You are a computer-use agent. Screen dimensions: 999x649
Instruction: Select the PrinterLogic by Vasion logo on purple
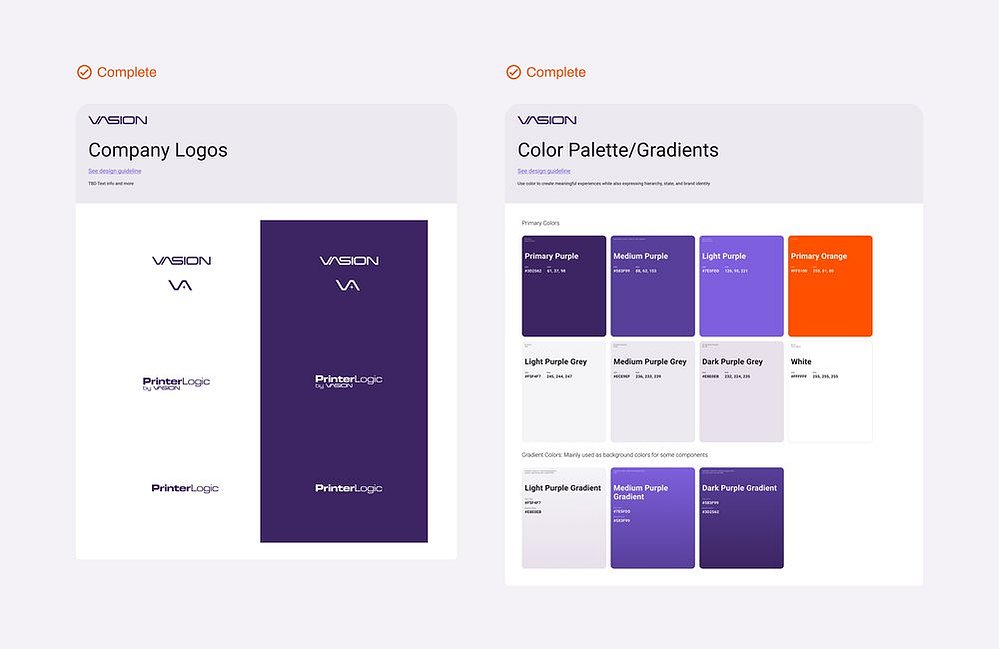pyautogui.click(x=349, y=381)
